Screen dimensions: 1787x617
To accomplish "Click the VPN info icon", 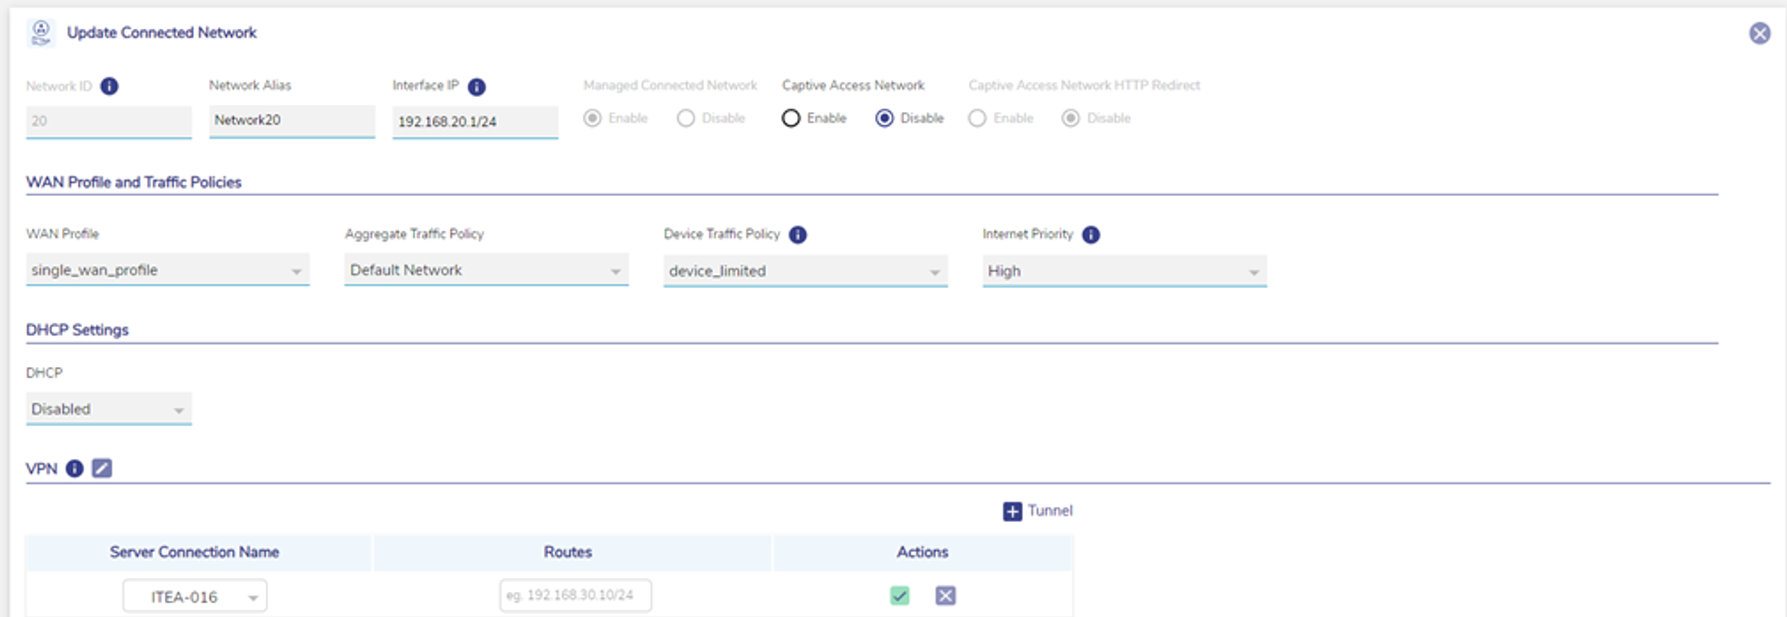I will [75, 469].
